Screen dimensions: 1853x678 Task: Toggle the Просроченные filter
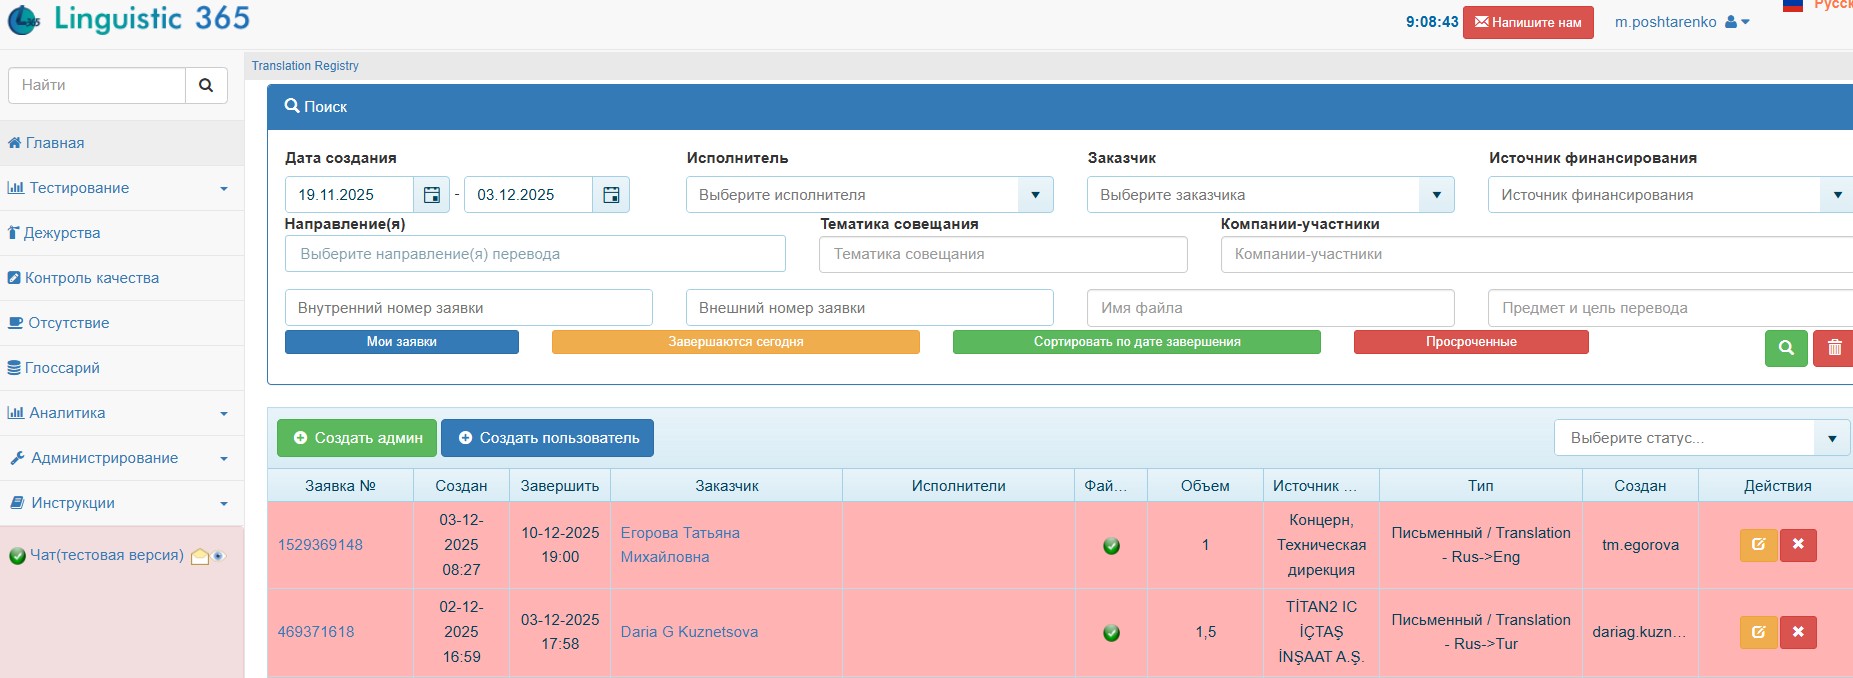(1470, 342)
